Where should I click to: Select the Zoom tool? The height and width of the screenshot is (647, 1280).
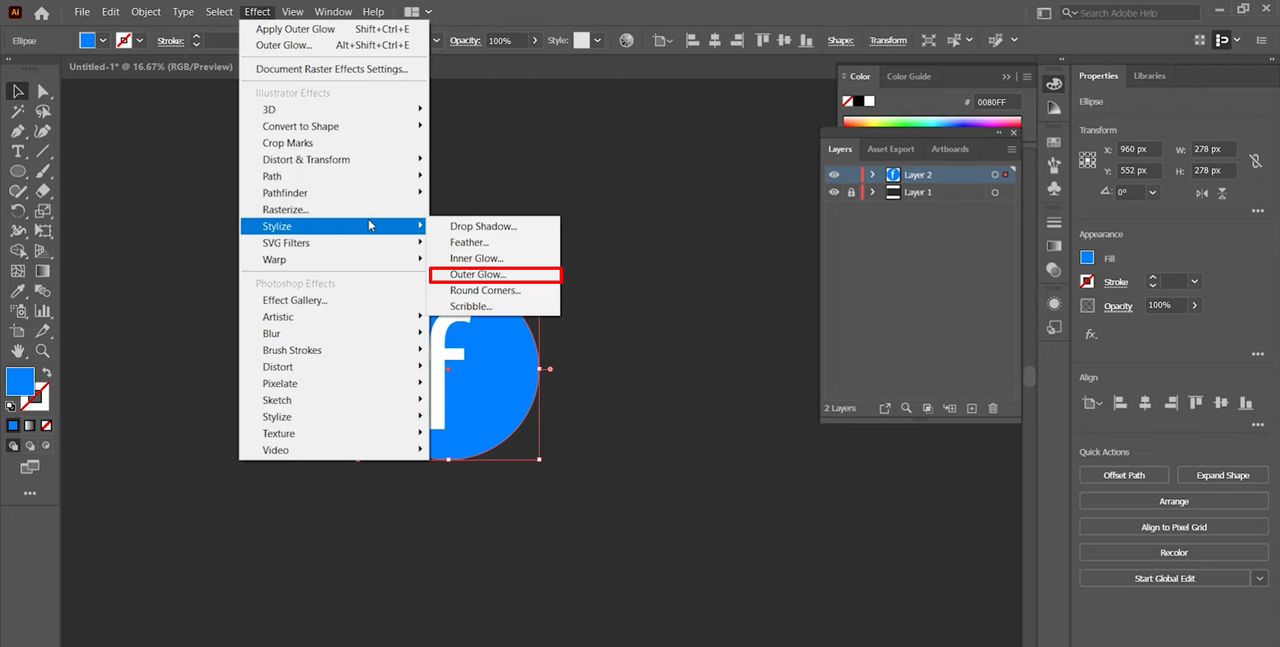pyautogui.click(x=43, y=351)
